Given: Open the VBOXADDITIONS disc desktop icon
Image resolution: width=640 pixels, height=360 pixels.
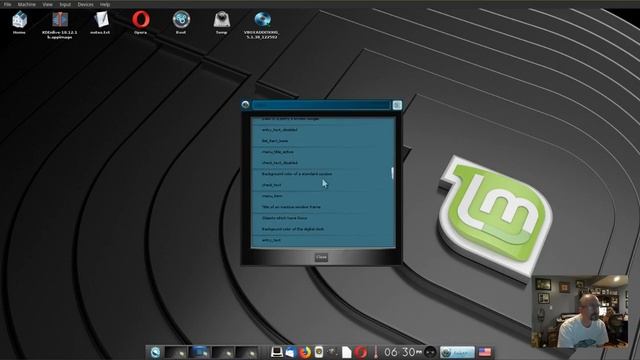Looking at the screenshot, I should 262,24.
